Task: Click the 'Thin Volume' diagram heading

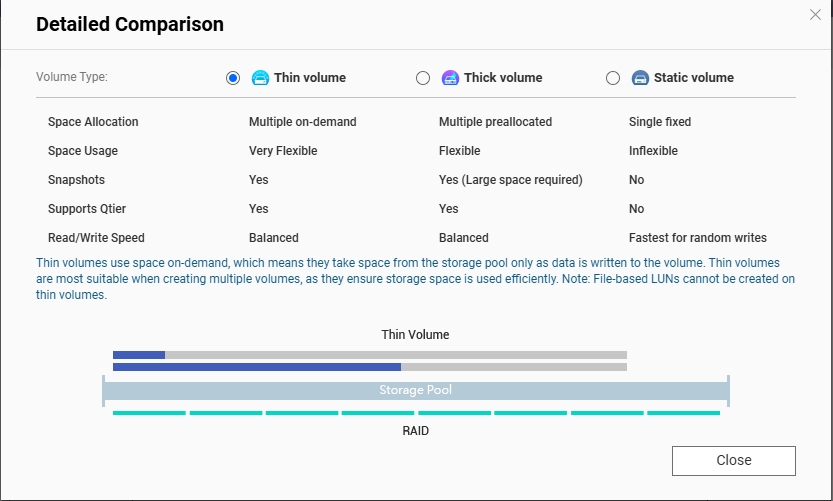Action: tap(415, 335)
